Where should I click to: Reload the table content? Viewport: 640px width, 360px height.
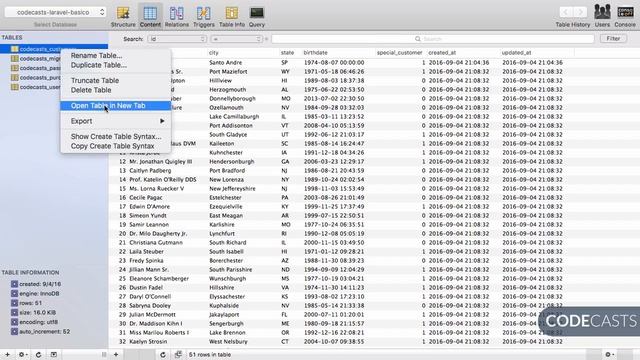pyautogui.click(x=162, y=354)
